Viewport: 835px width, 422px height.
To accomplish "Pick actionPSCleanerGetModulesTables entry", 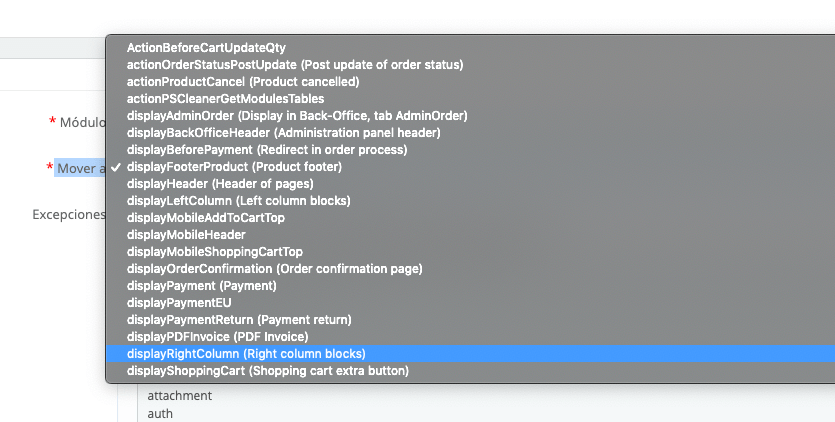I will (x=471, y=99).
